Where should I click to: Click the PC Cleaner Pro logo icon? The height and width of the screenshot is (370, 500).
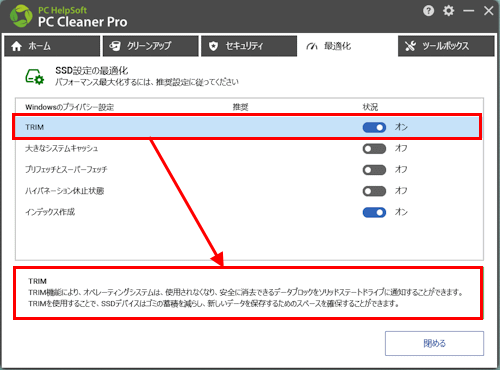pos(21,16)
